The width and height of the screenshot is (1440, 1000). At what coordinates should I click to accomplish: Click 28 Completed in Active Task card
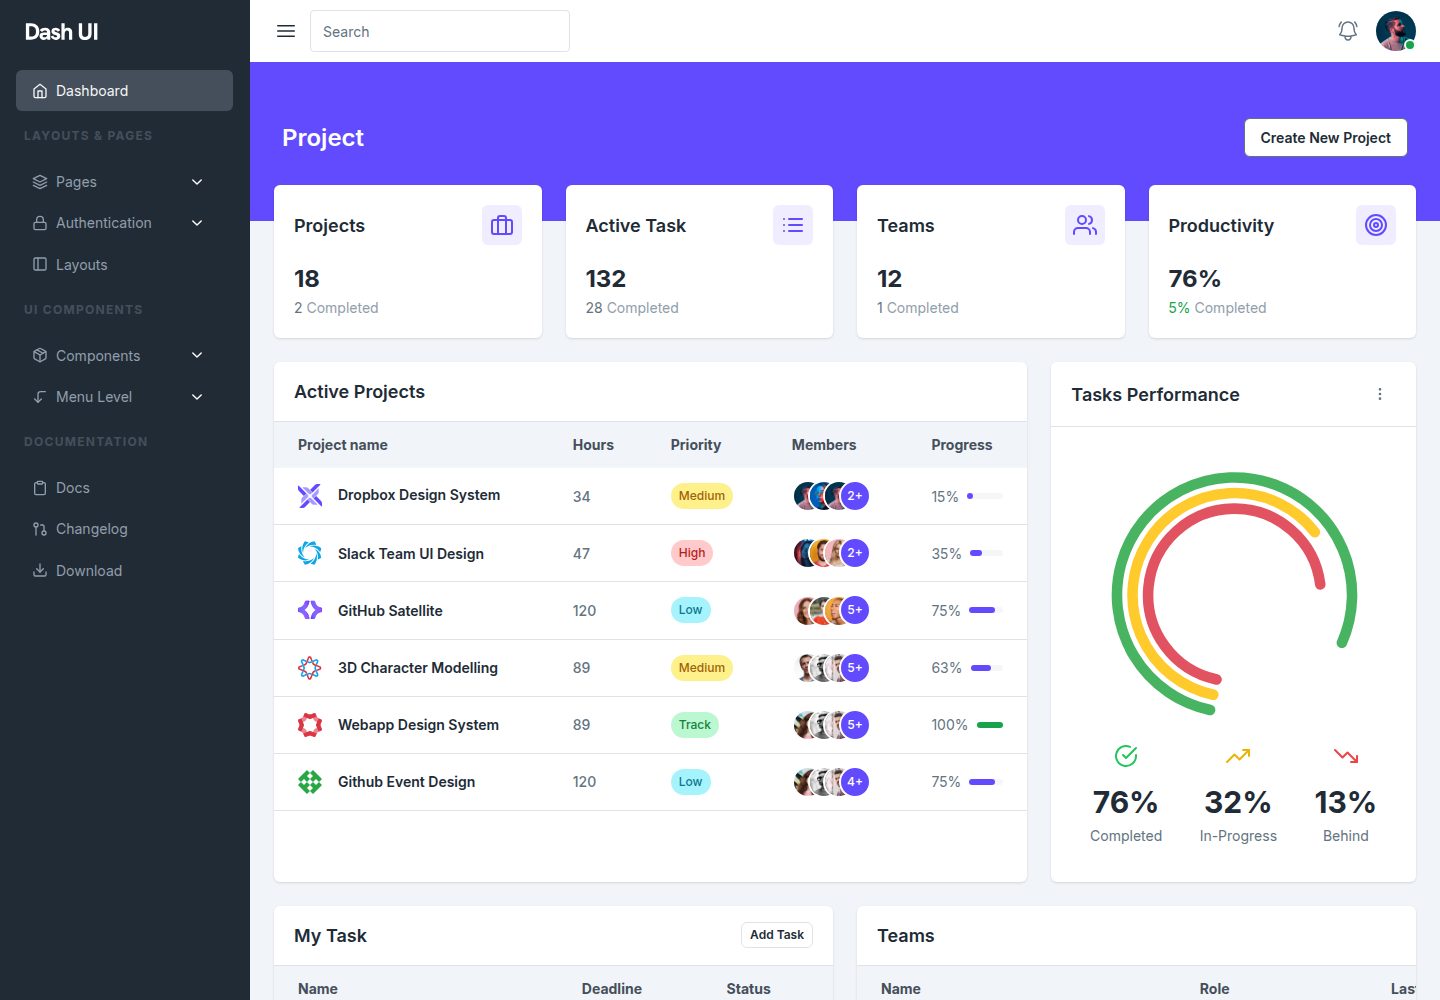[632, 308]
